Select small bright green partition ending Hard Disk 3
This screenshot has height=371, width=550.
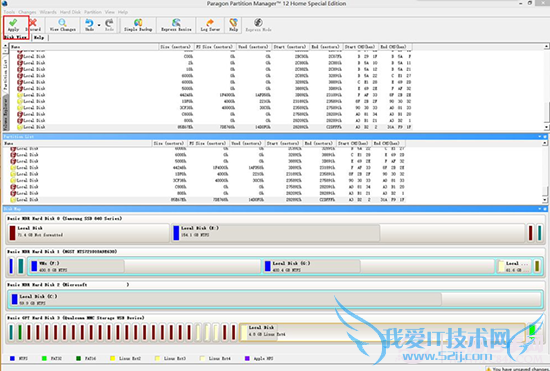[x=532, y=331]
